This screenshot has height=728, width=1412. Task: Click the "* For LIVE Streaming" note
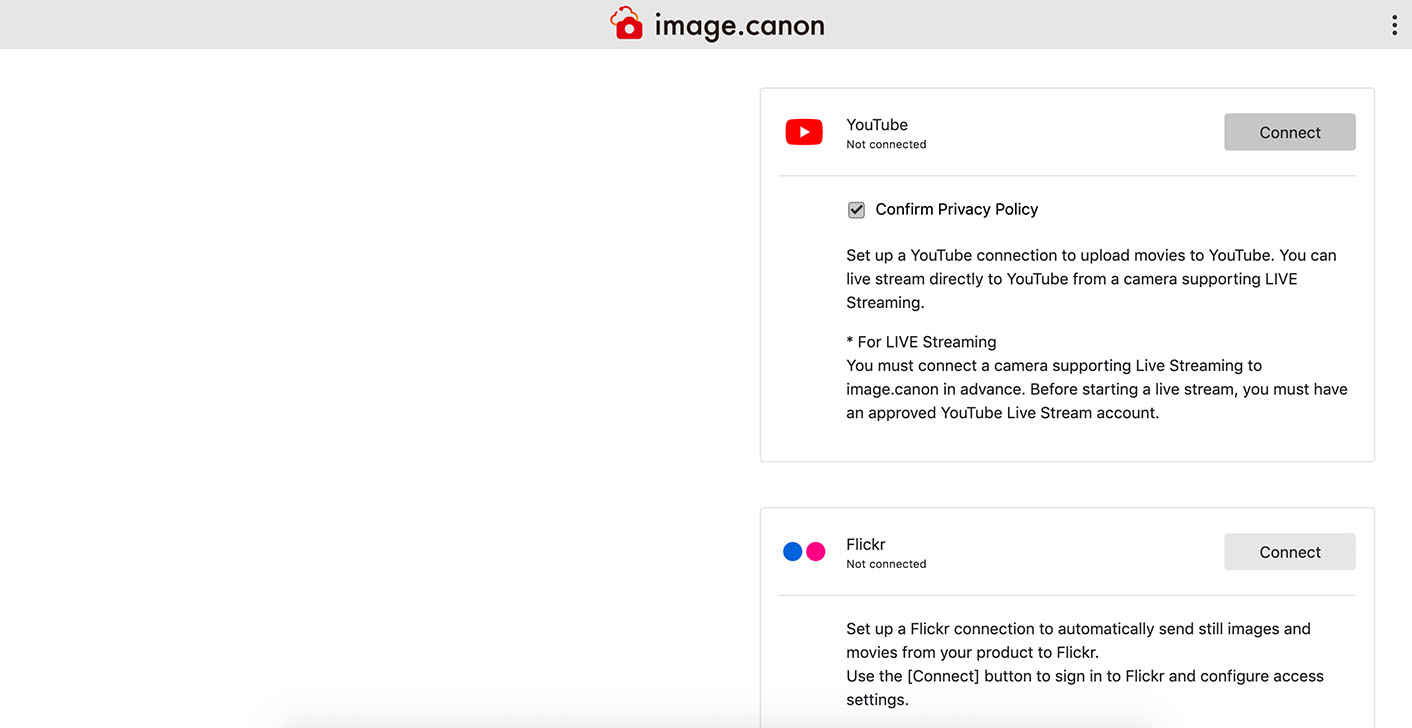pyautogui.click(x=921, y=342)
